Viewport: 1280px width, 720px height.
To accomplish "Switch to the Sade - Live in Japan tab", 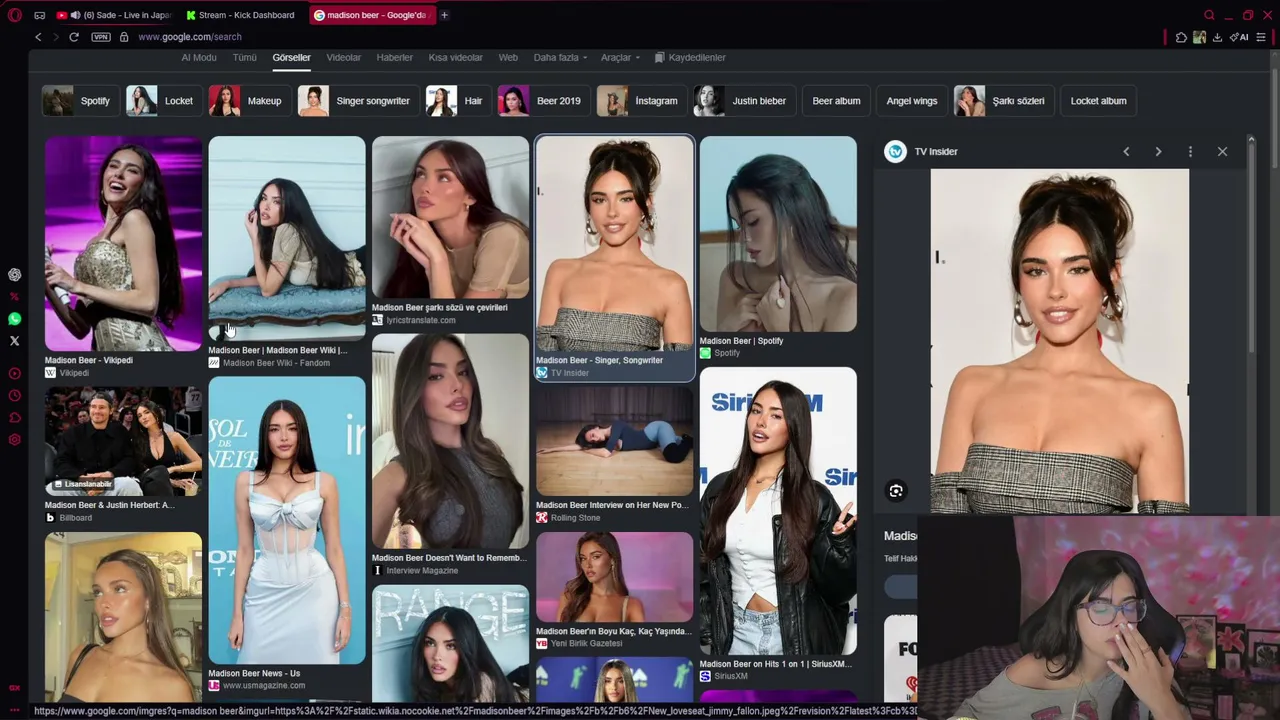I will [115, 15].
